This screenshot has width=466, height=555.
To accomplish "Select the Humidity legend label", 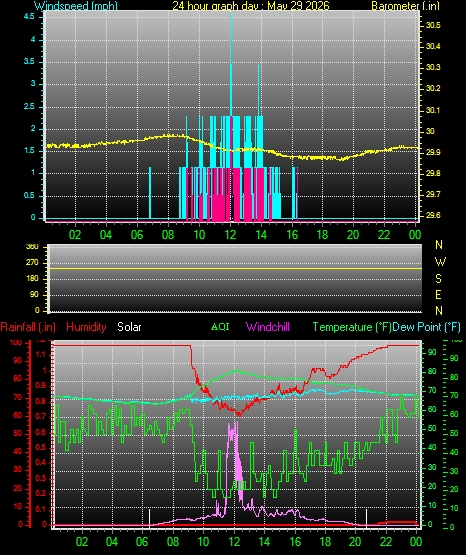I will coord(86,327).
